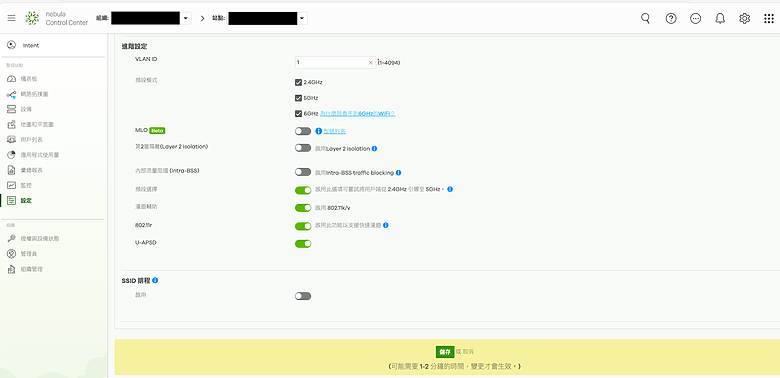Click the 取消 cancel link
The height and width of the screenshot is (378, 780).
468,352
